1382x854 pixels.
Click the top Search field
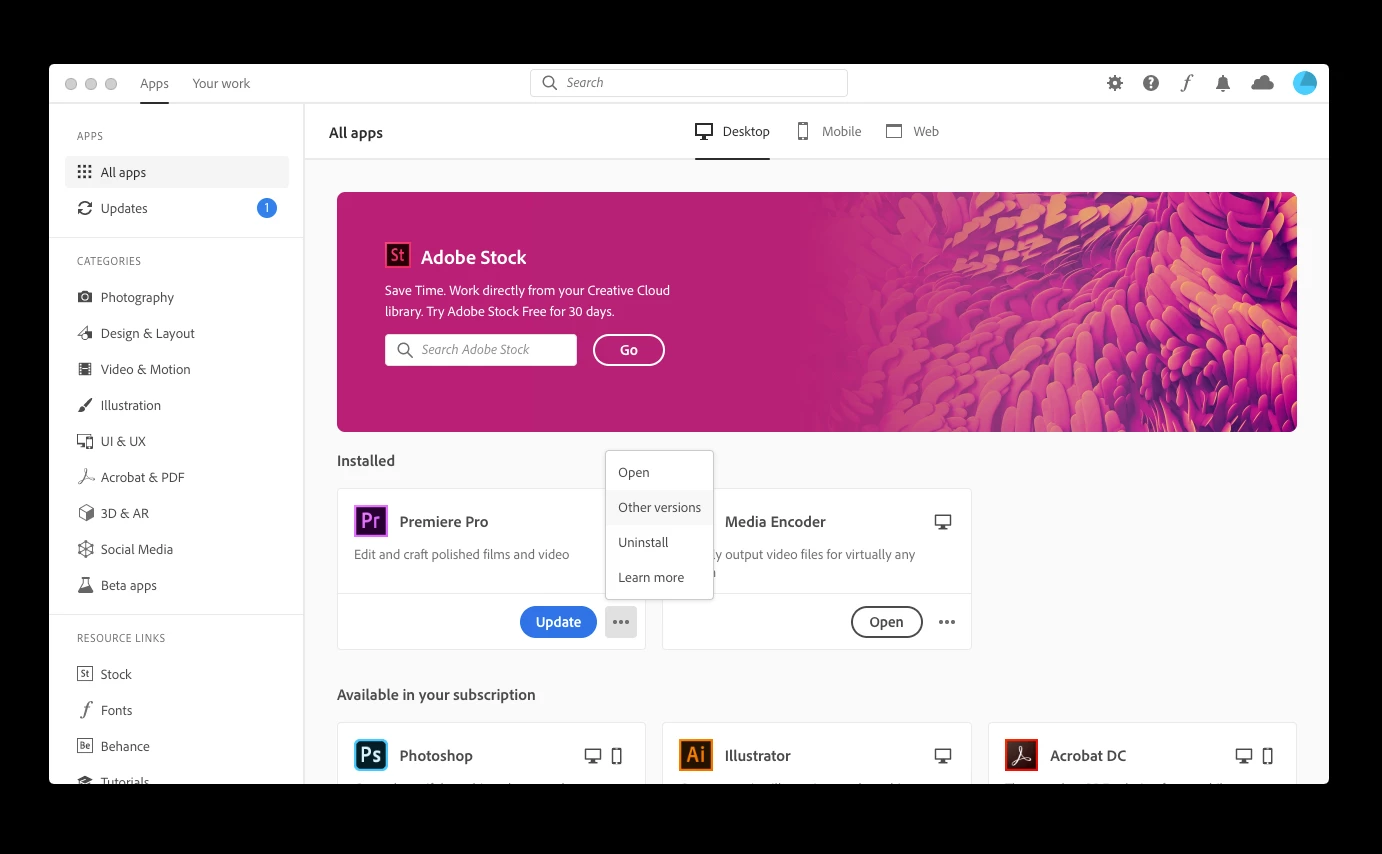point(689,83)
